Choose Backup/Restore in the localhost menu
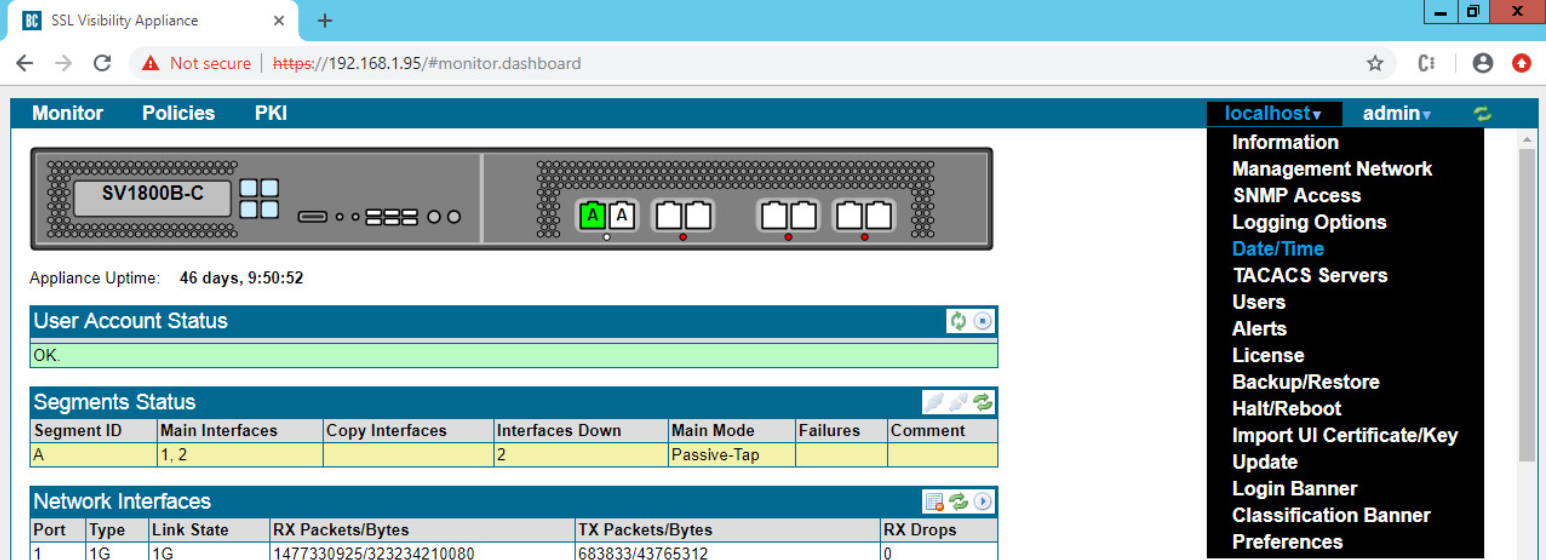 (x=1305, y=382)
